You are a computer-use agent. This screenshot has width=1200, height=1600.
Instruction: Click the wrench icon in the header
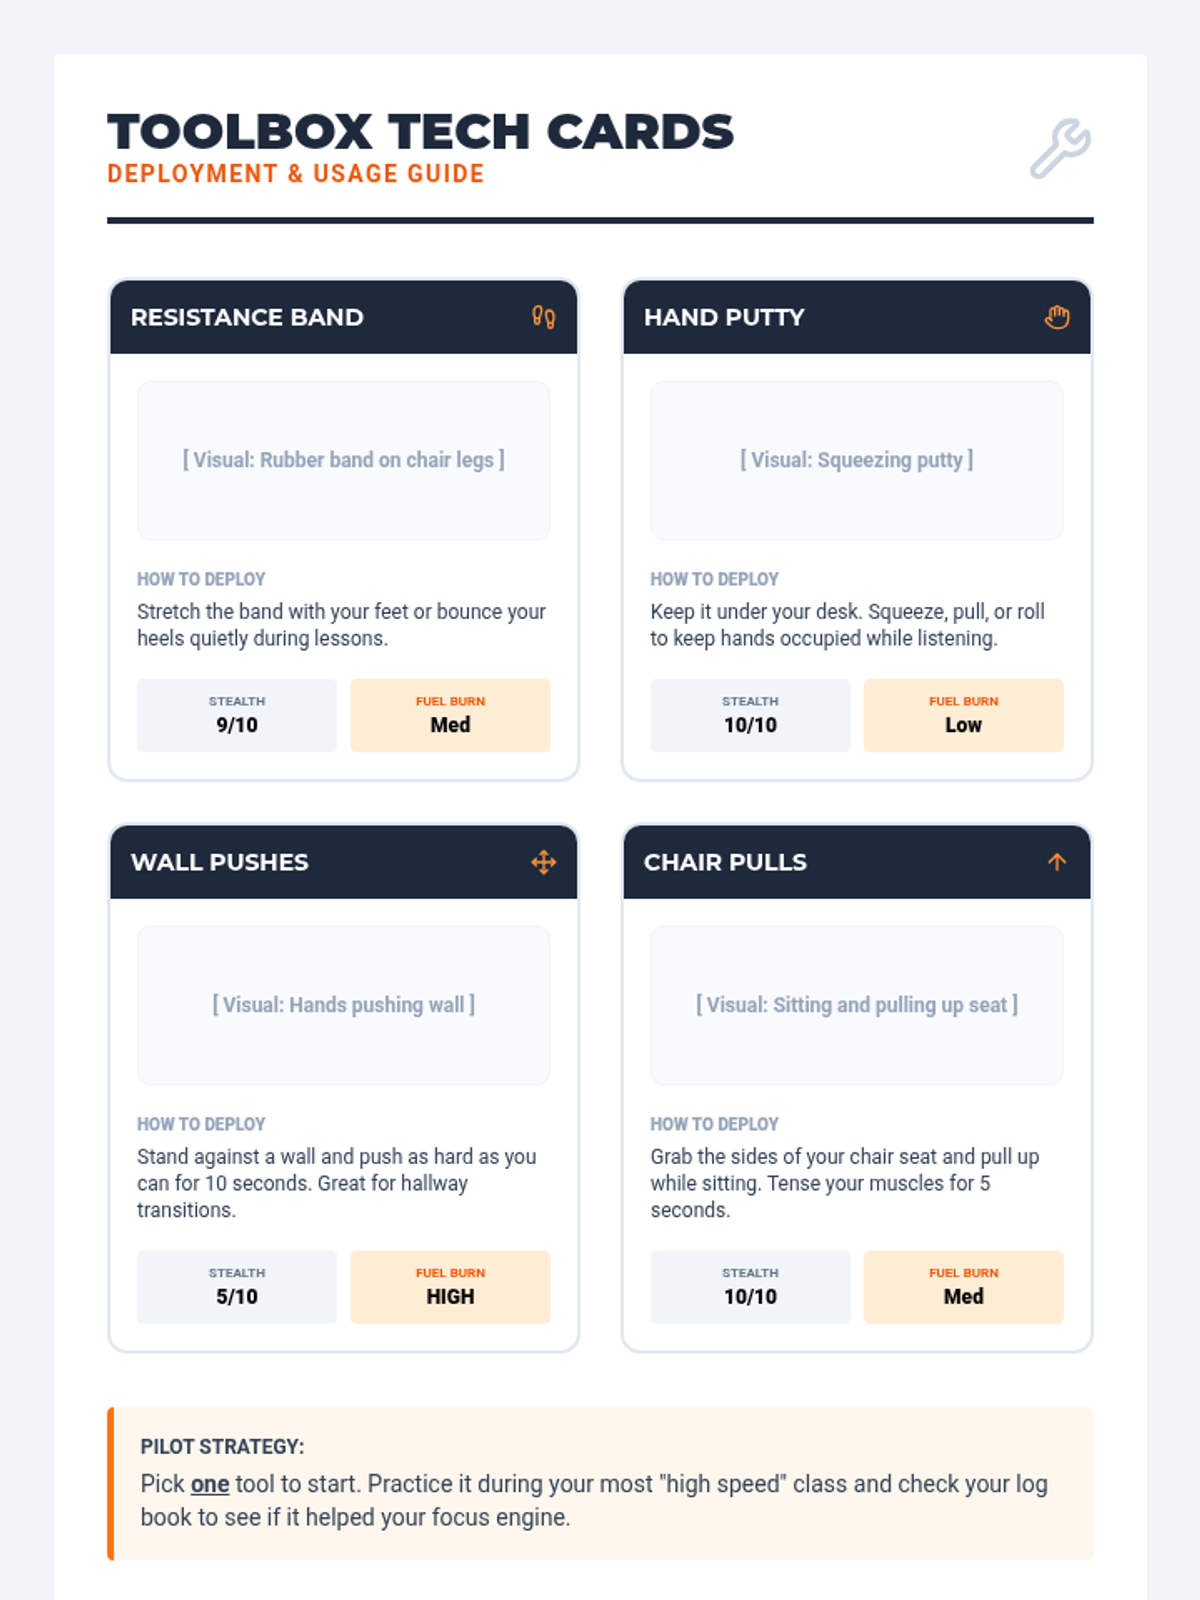pos(1060,149)
